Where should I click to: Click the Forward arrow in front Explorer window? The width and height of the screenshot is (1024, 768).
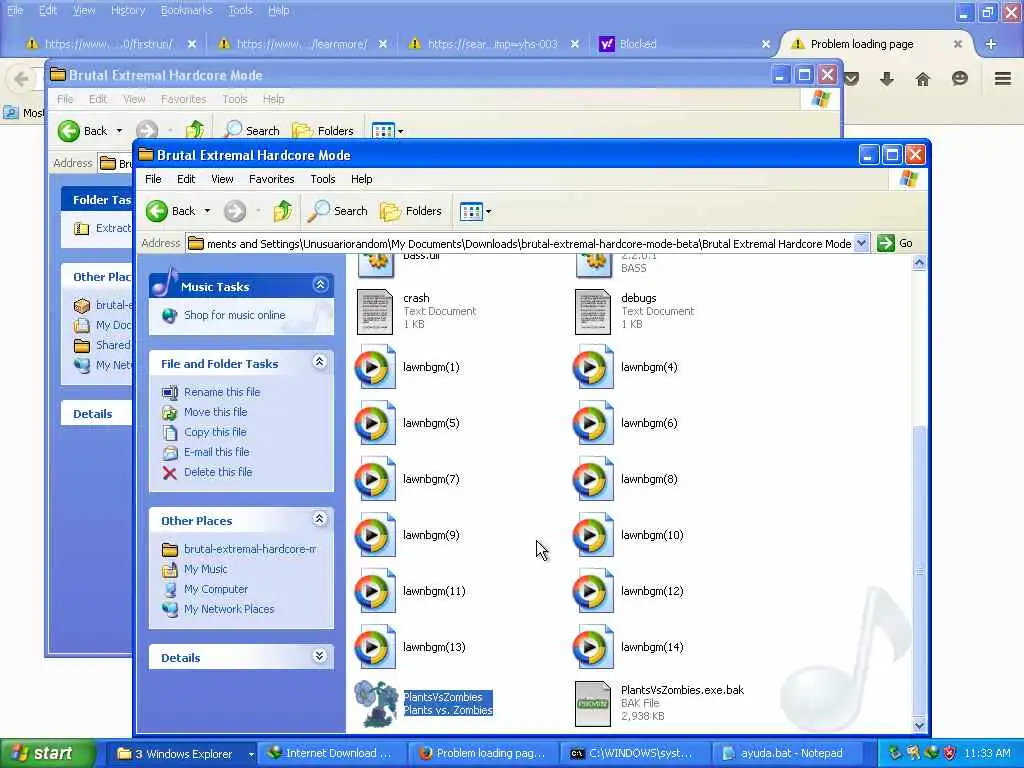(x=235, y=211)
